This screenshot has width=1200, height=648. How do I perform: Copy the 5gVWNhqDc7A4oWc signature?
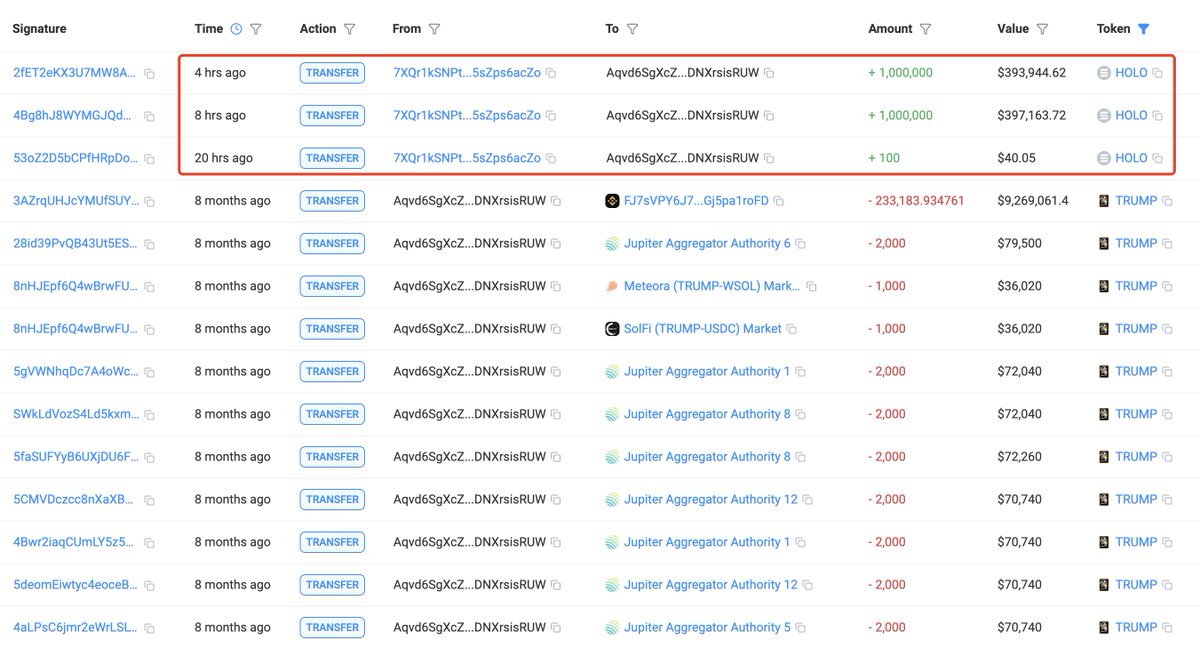(149, 372)
